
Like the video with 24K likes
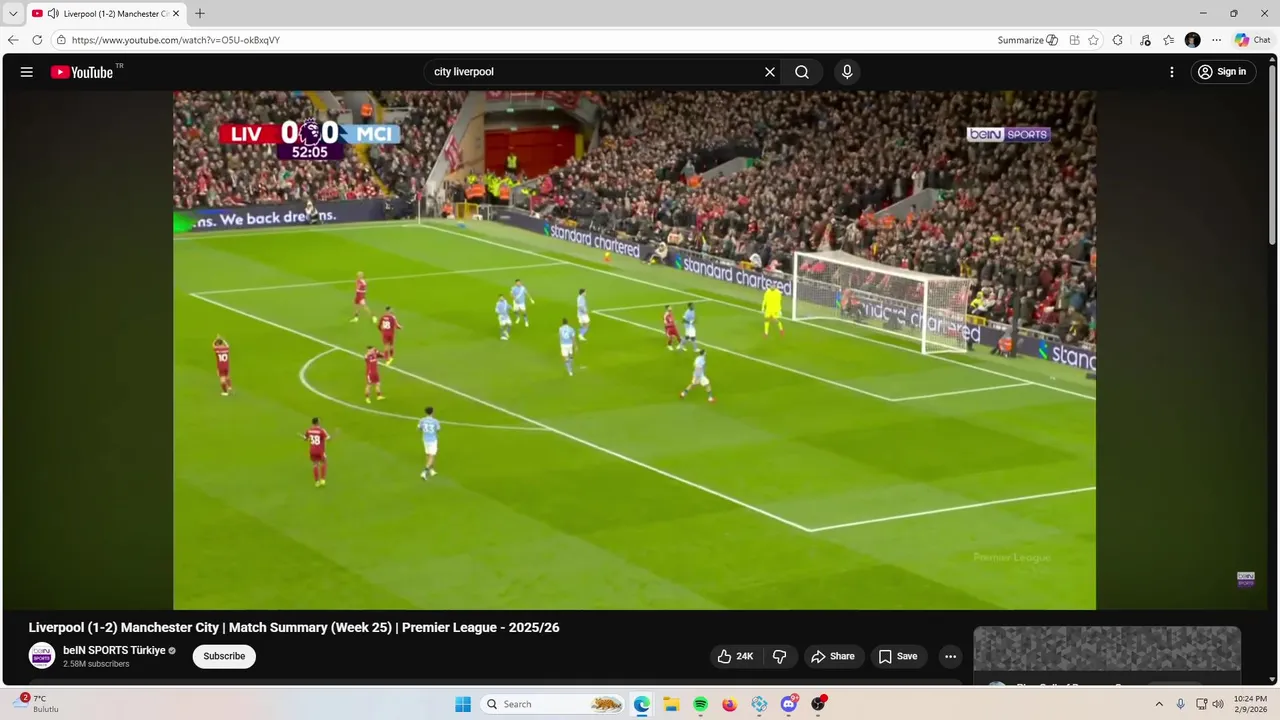pos(735,656)
